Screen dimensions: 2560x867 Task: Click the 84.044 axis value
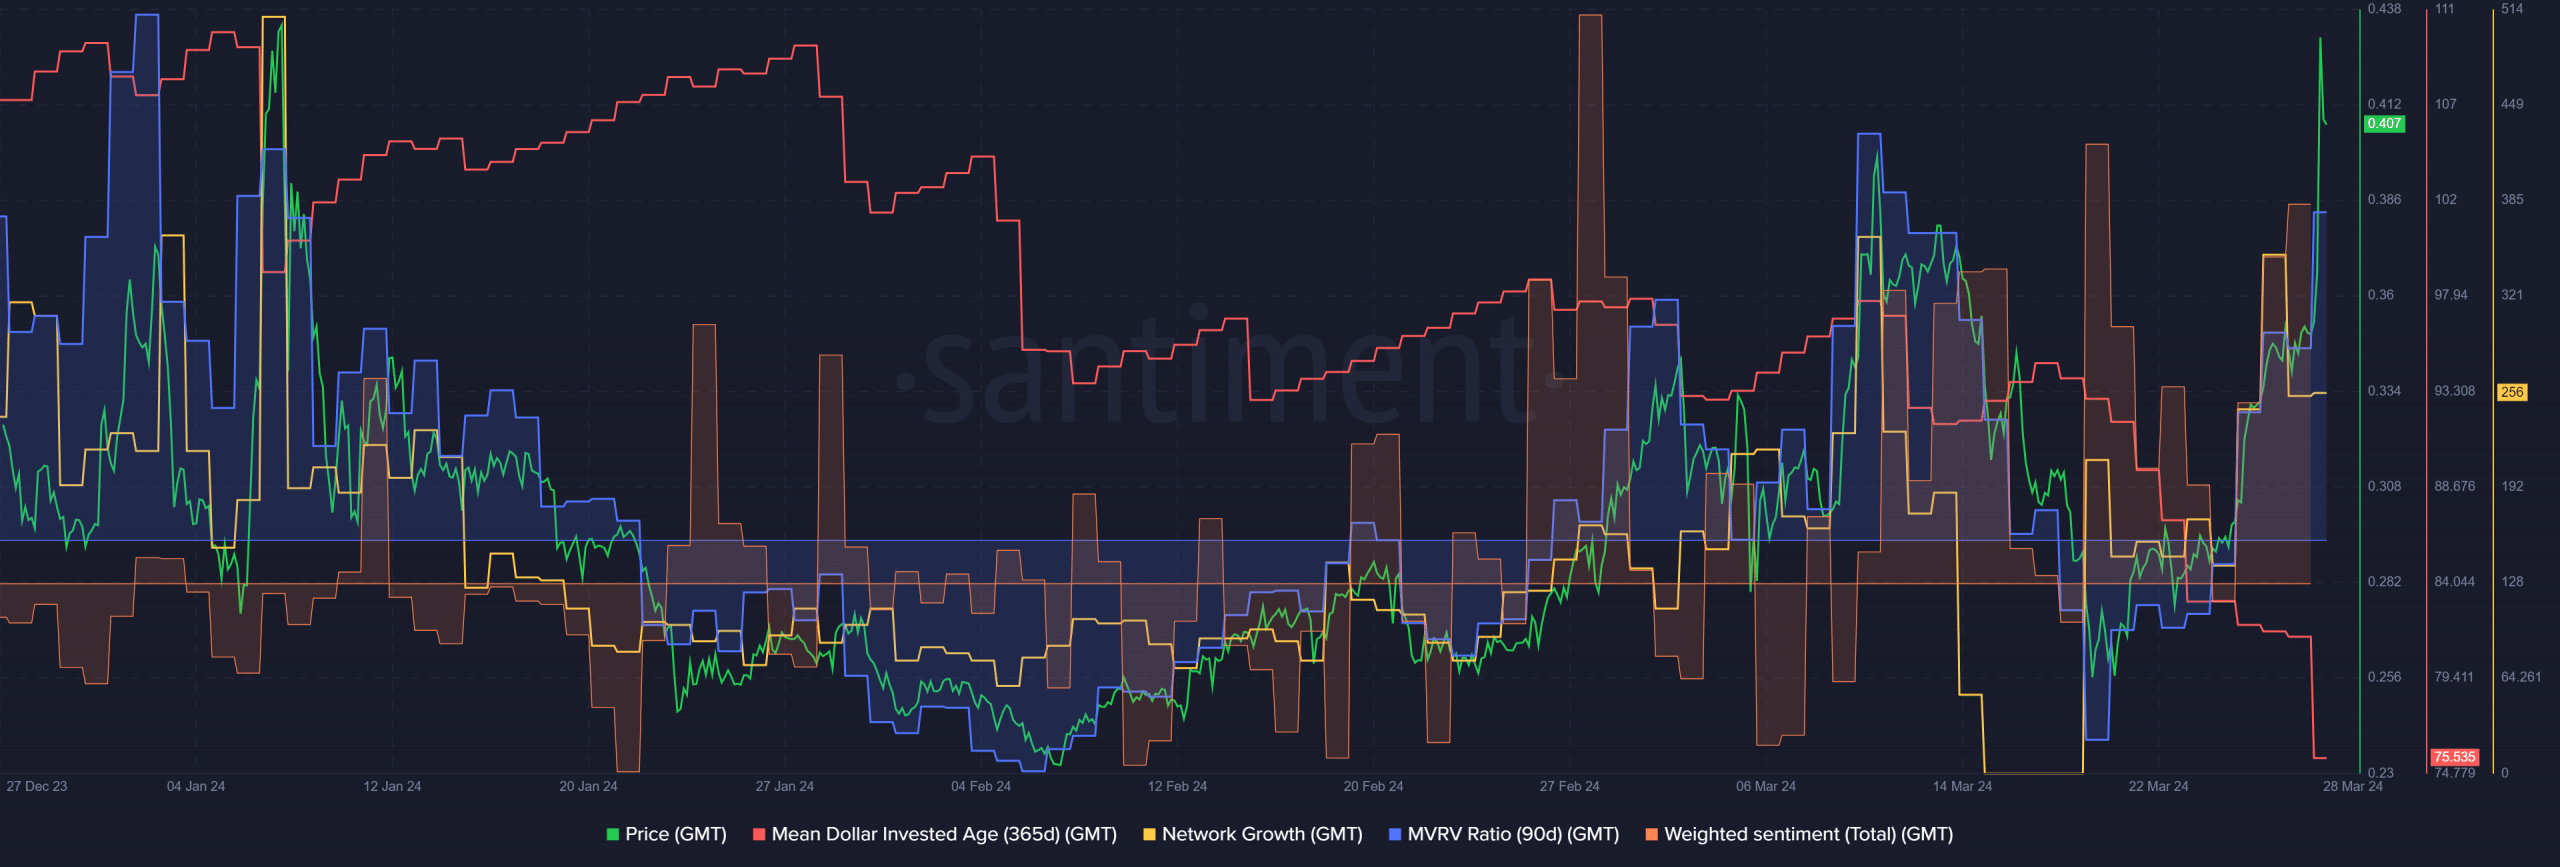2455,581
